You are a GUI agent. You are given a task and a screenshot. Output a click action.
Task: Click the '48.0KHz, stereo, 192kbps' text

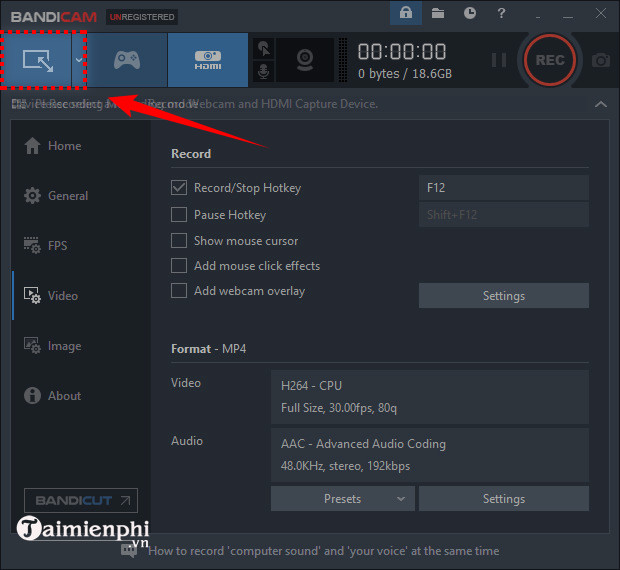345,466
